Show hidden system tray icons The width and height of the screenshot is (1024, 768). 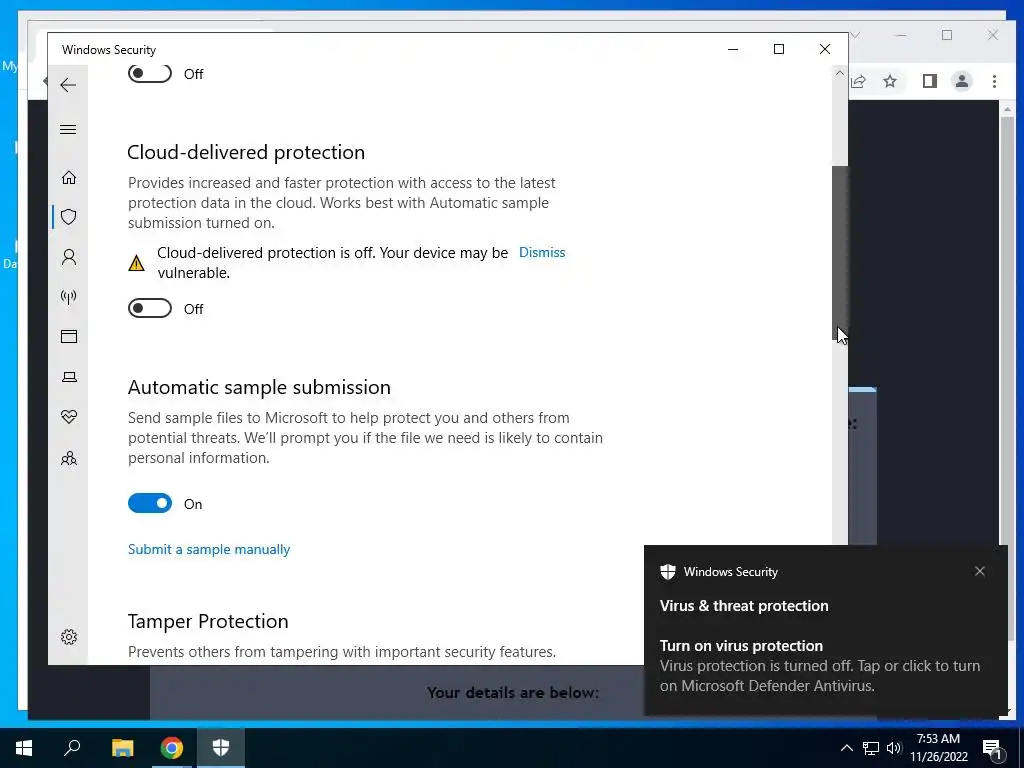[846, 748]
